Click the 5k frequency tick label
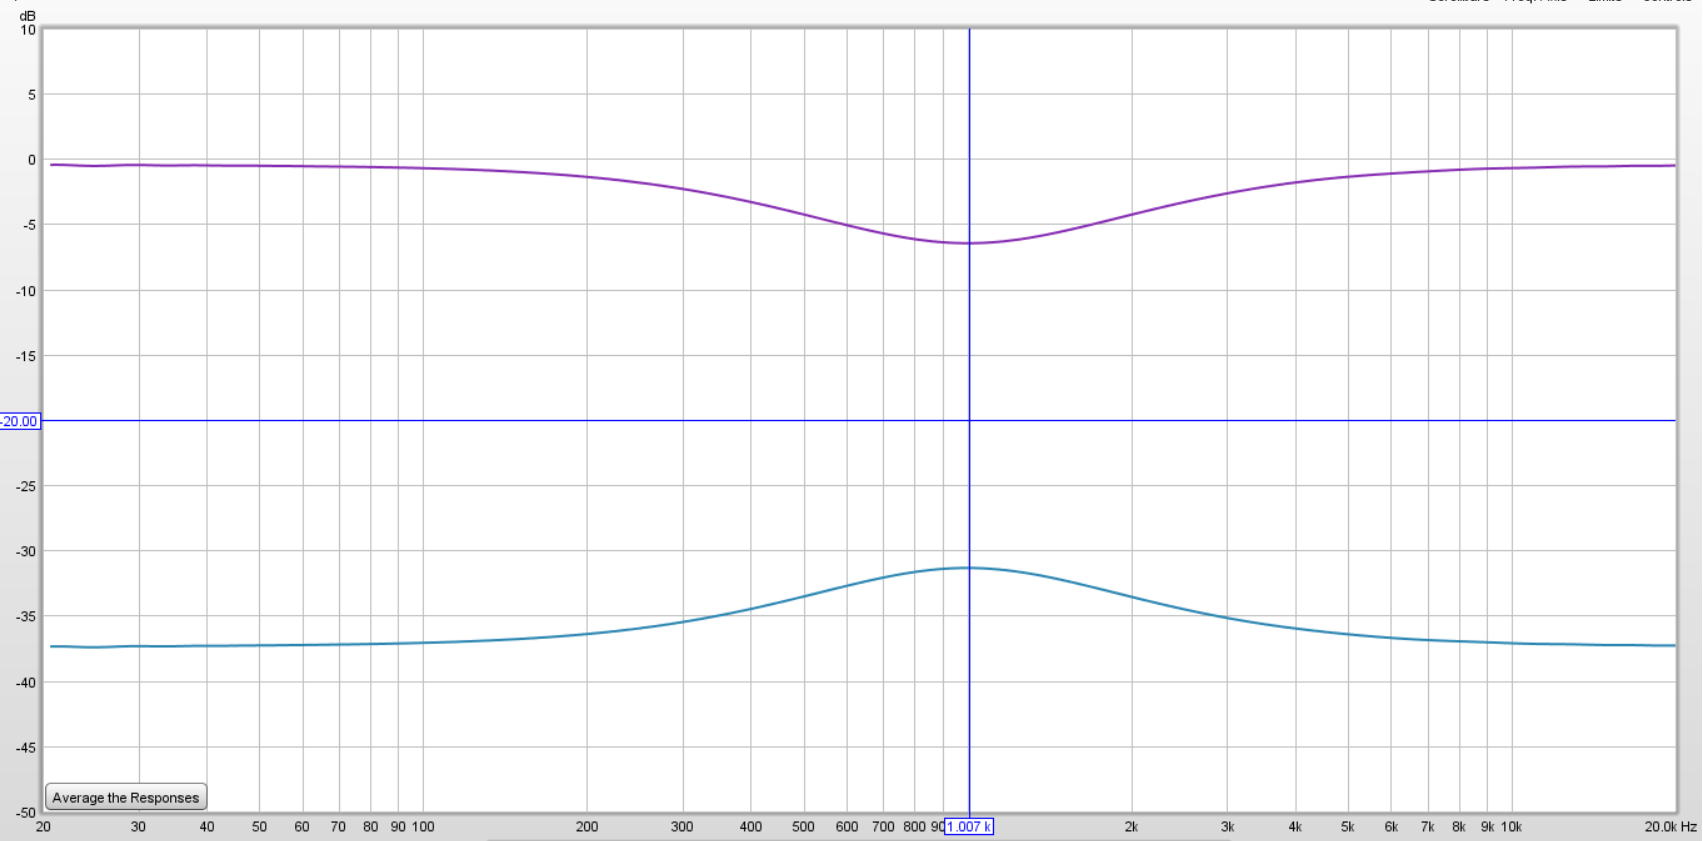Screen dimensions: 1703x841 [1347, 827]
